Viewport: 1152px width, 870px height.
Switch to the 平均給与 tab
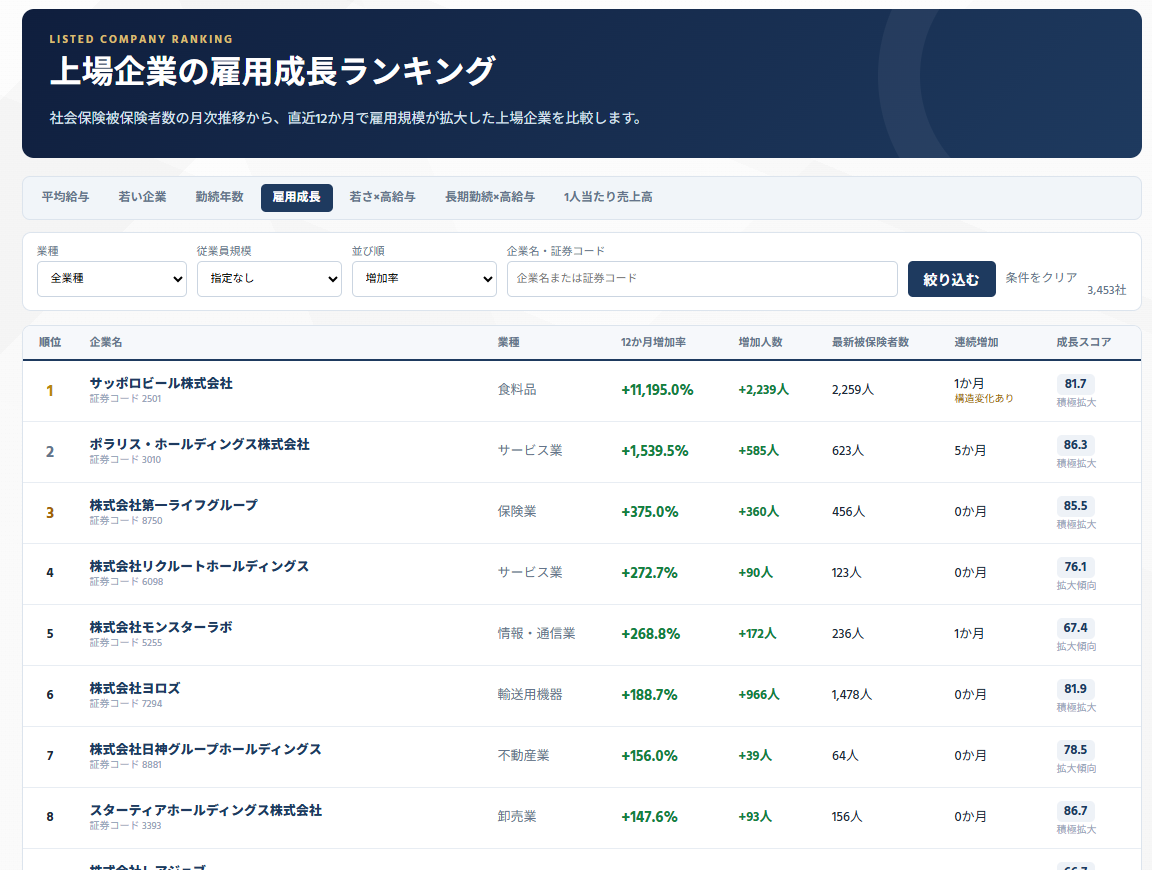tap(65, 197)
